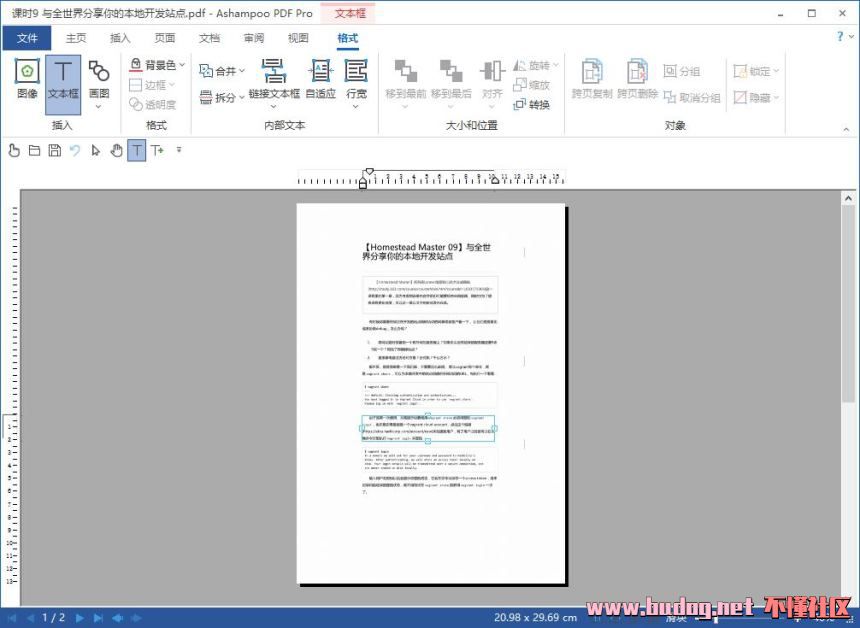The image size is (860, 628).
Task: Click the 图像 (Image) insert icon
Action: click(27, 78)
